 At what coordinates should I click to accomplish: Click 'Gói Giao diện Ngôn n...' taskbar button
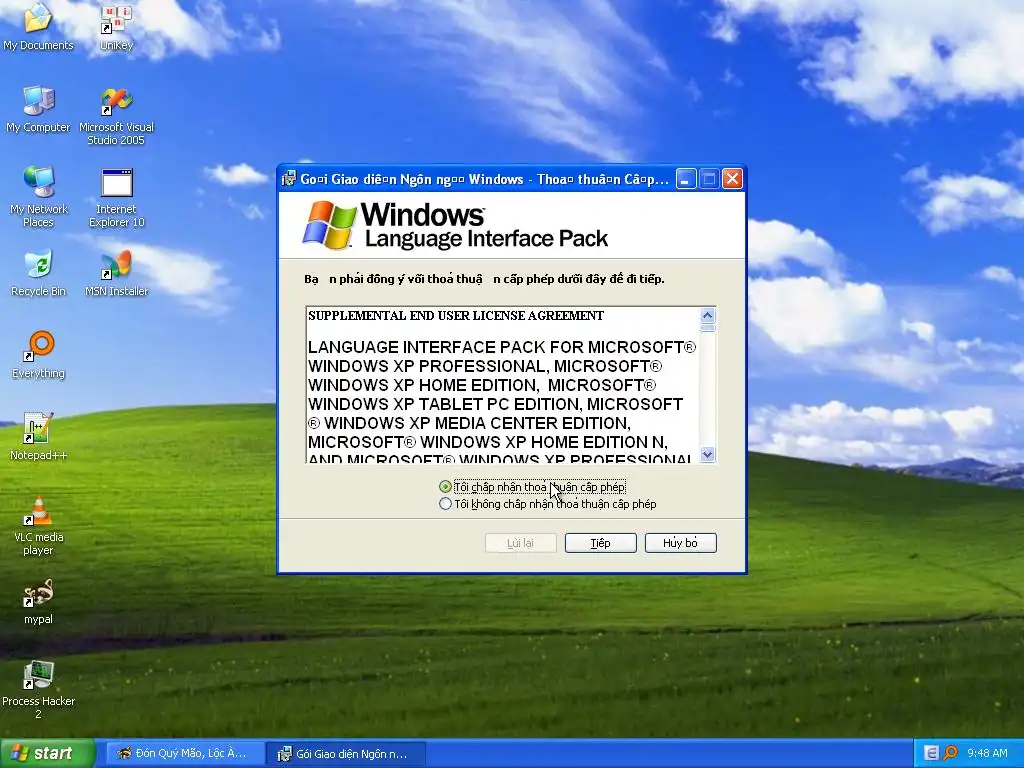point(345,754)
